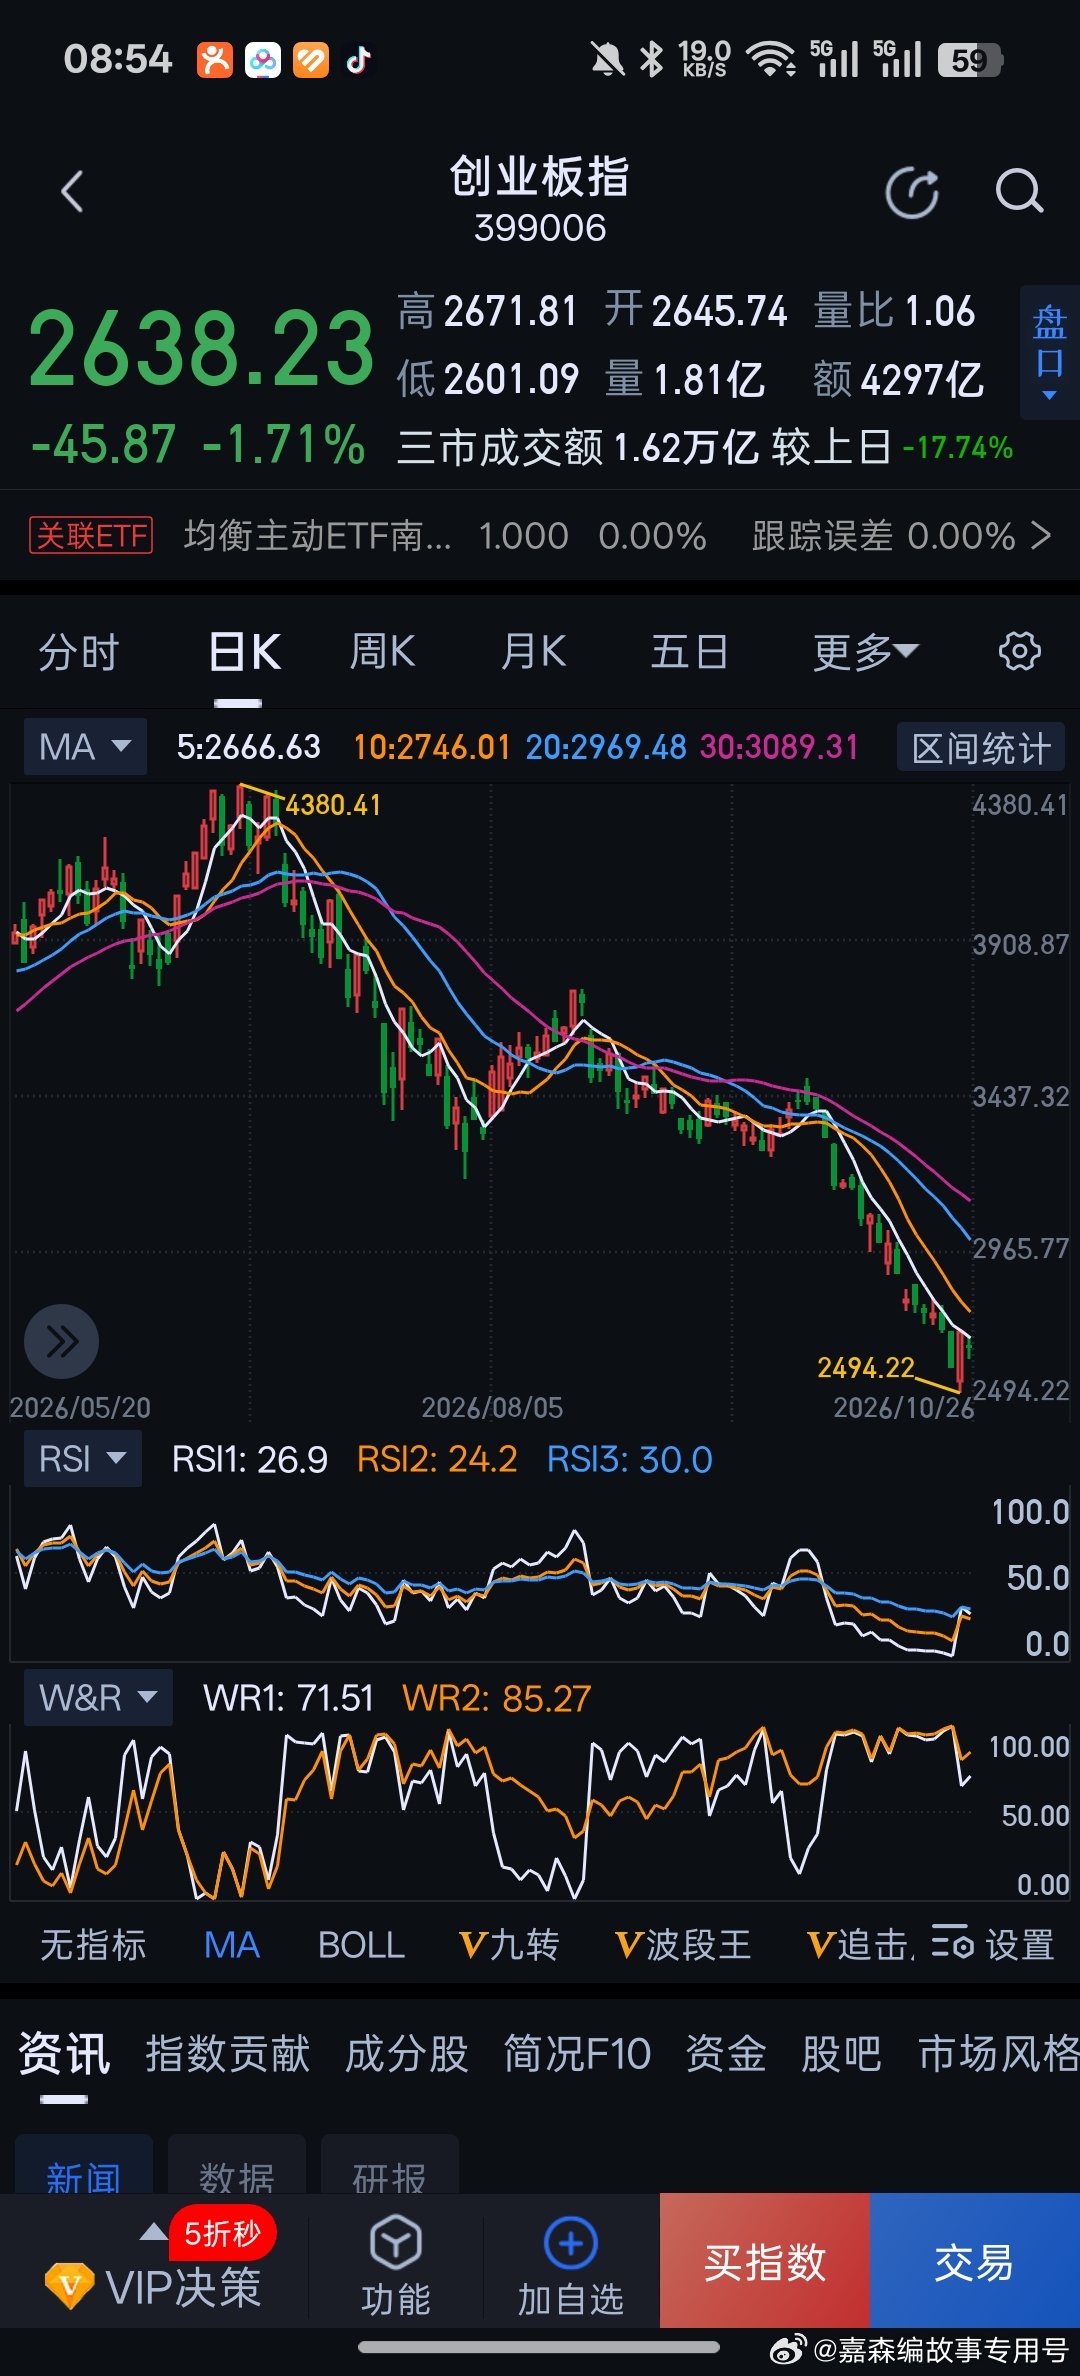Tap the 买指数 button

(765, 2260)
